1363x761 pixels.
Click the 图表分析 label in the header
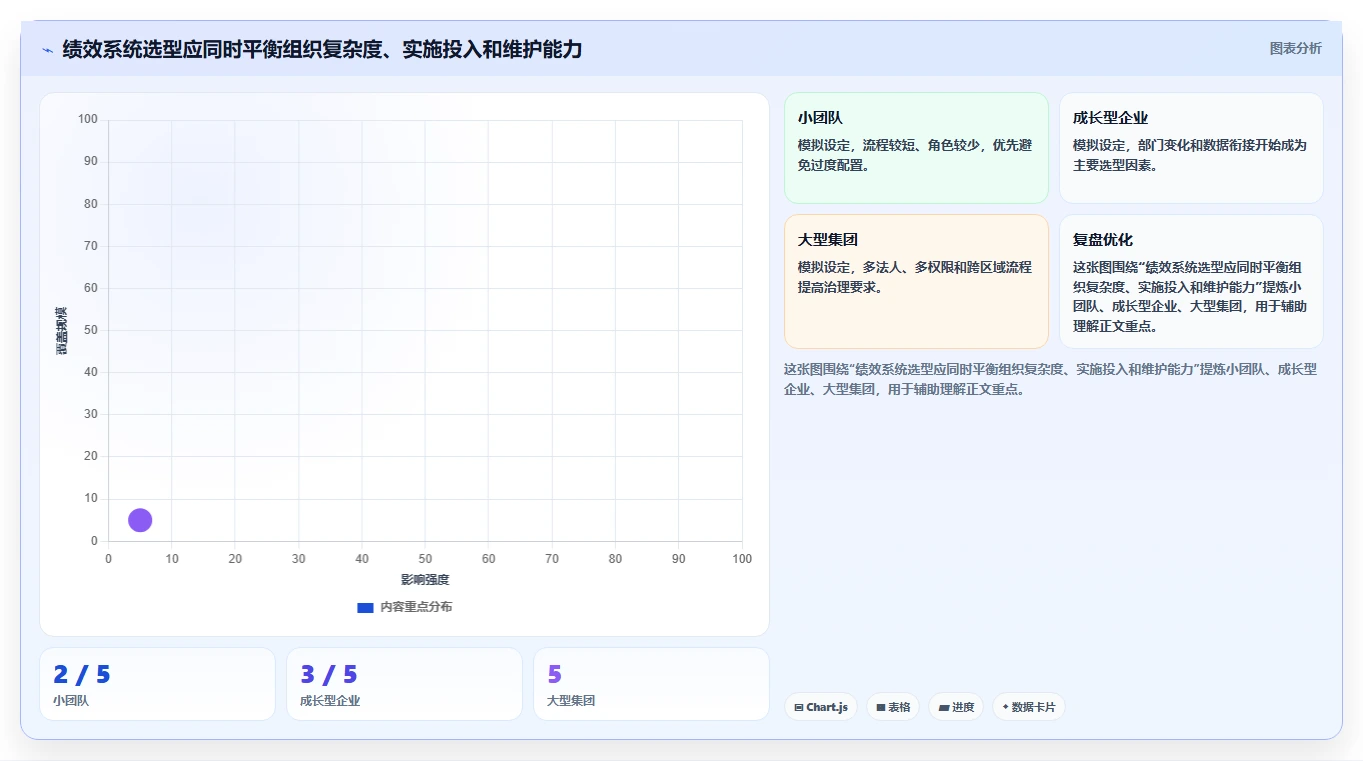point(1295,48)
